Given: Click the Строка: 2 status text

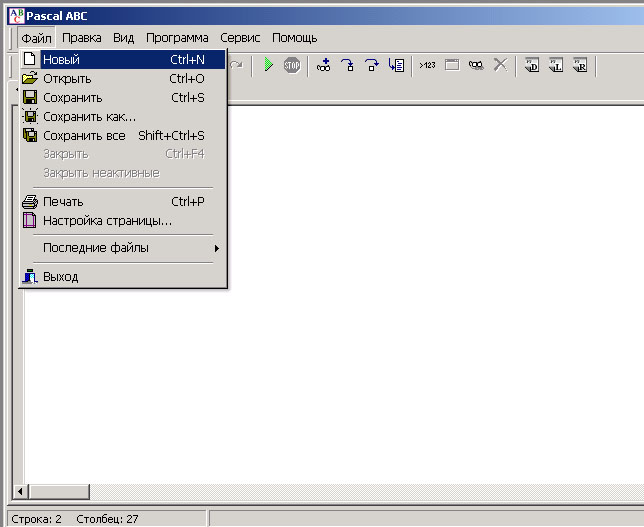Looking at the screenshot, I should coord(36,519).
